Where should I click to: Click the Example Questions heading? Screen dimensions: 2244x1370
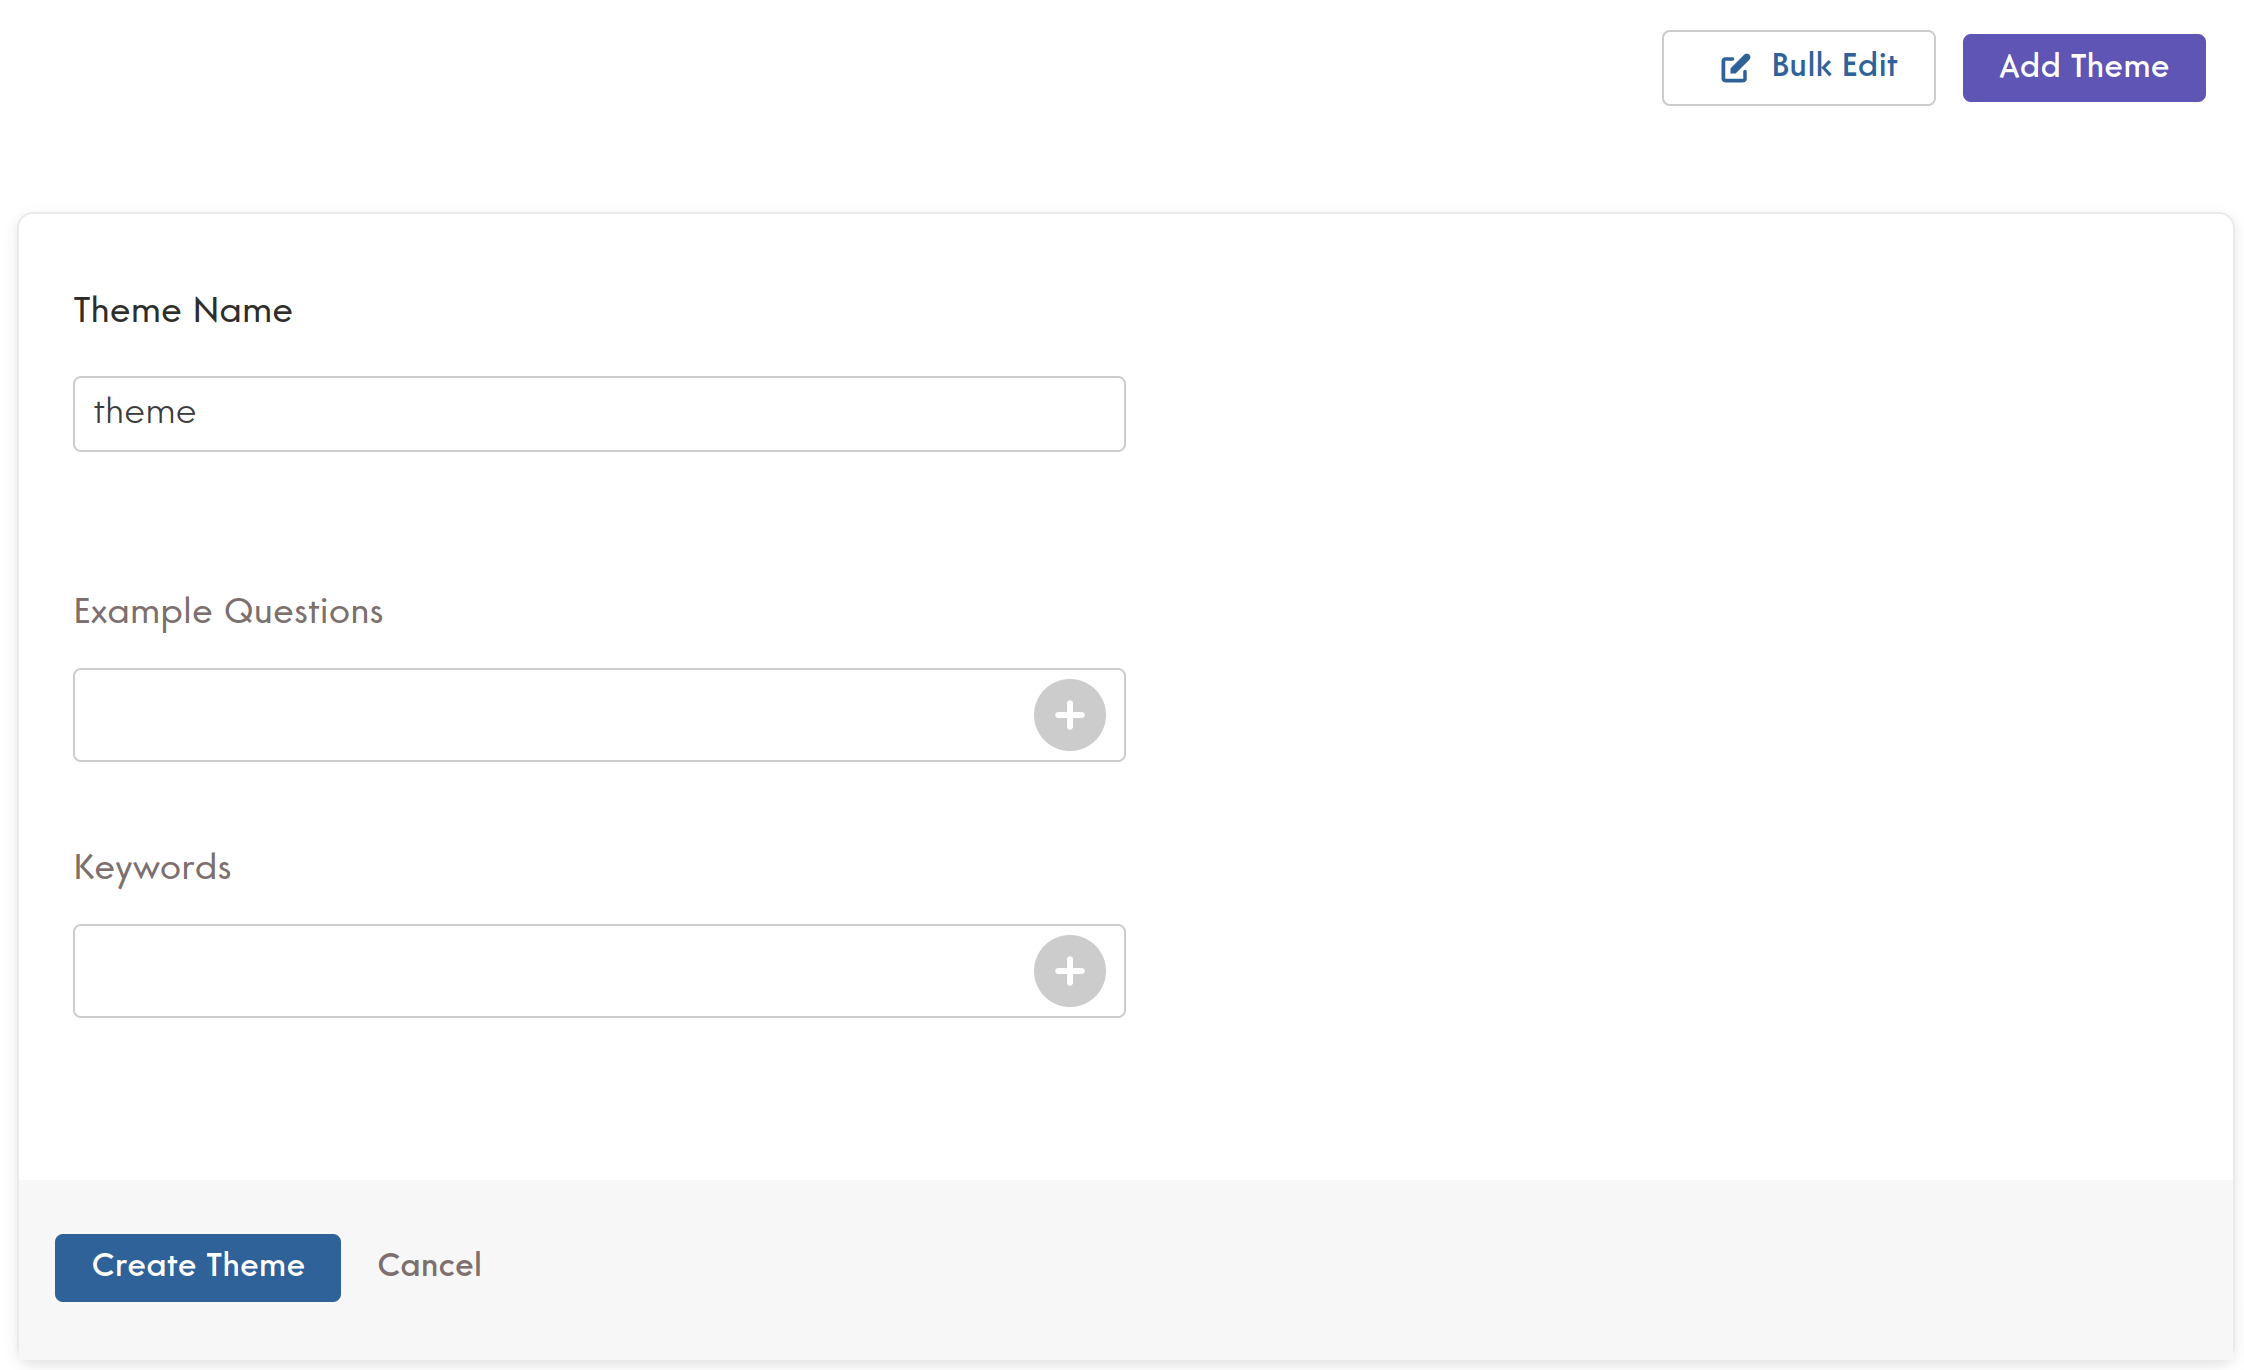pos(228,612)
